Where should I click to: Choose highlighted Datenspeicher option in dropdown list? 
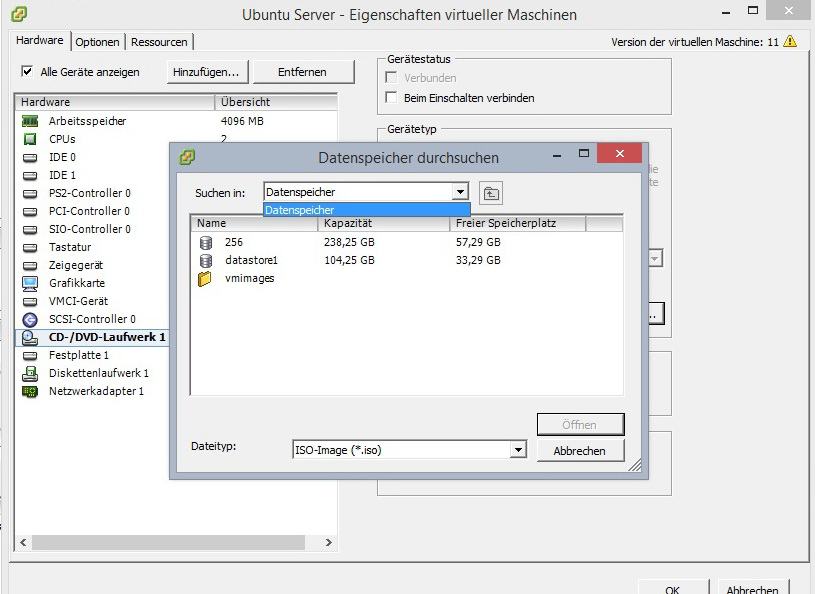[366, 210]
